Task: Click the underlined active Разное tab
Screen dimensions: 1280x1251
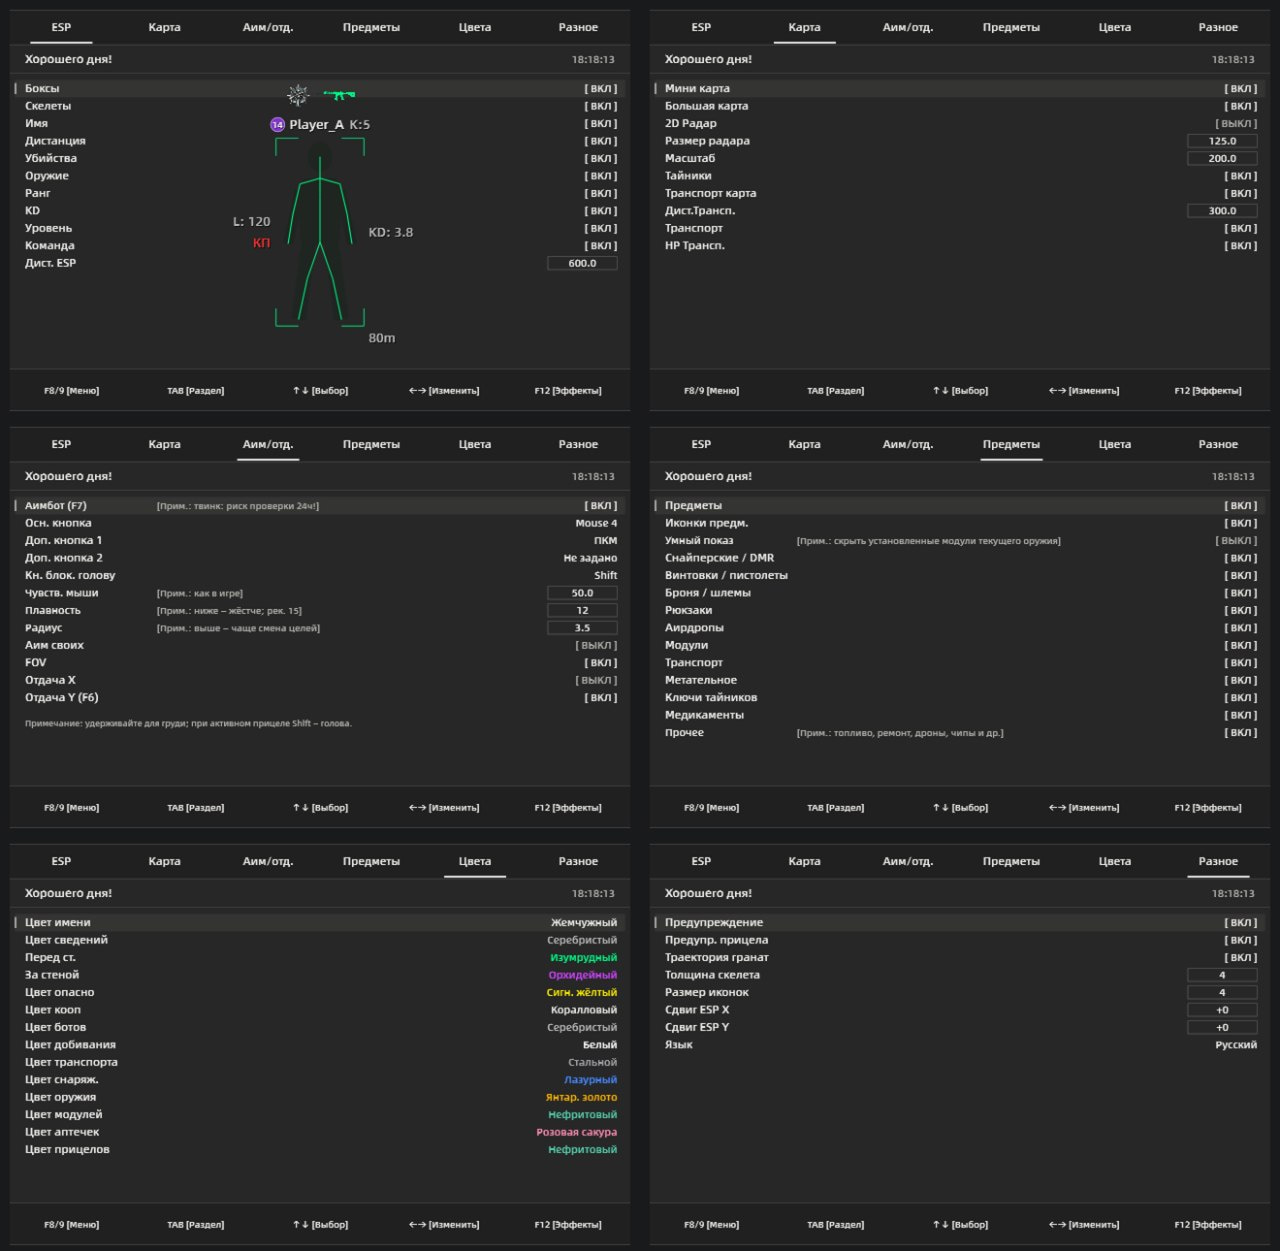Action: (x=1218, y=862)
